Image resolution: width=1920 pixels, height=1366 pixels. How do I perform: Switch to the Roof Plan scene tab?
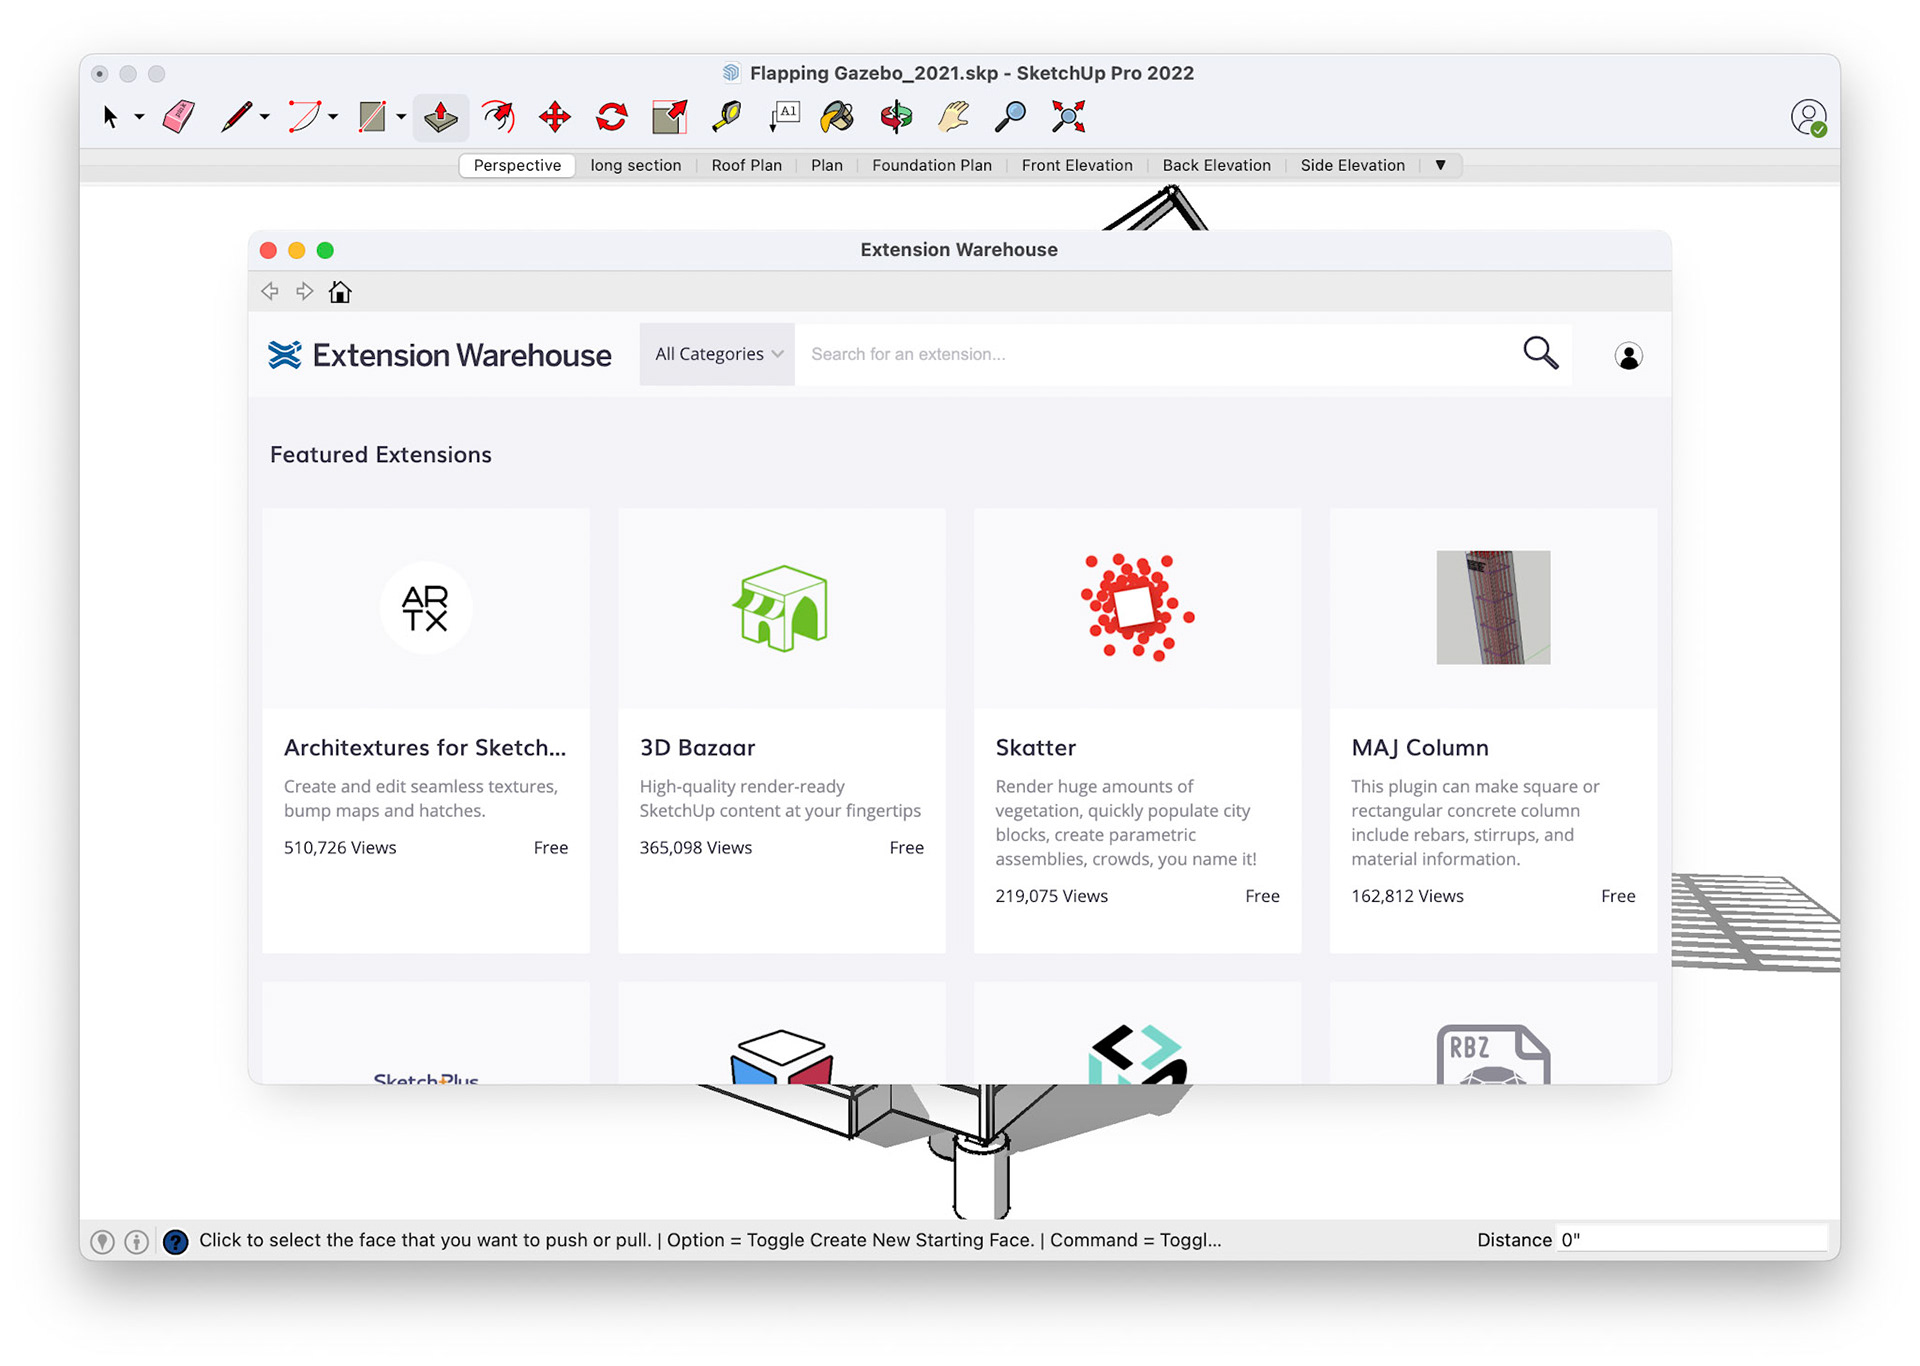[x=746, y=165]
